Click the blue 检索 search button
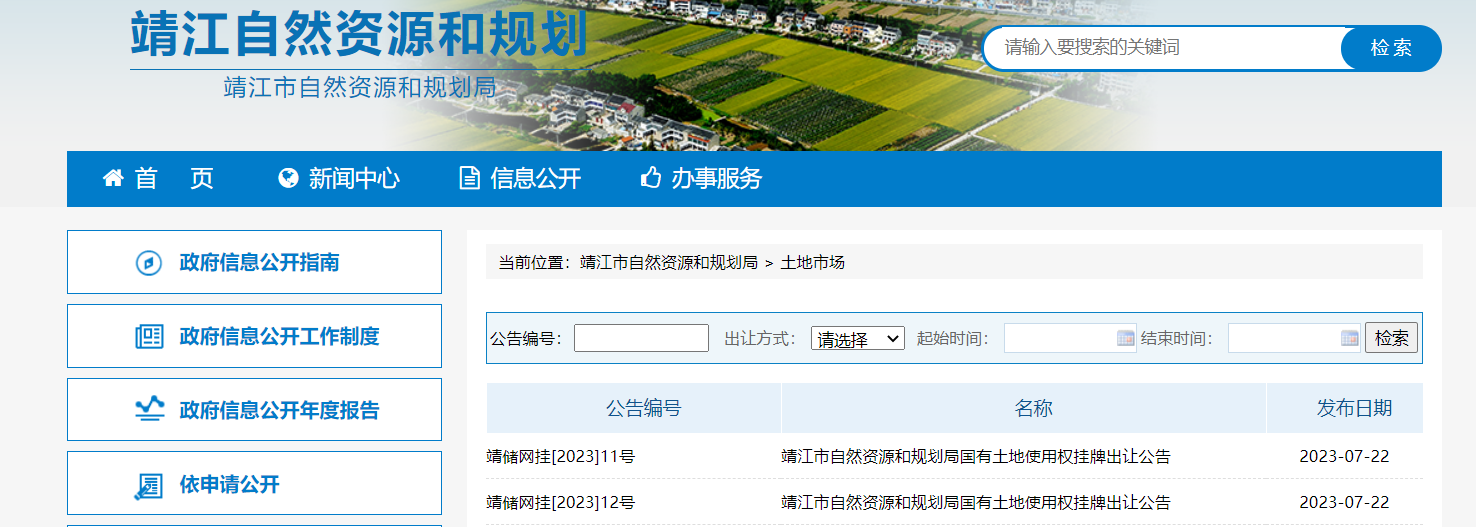 pos(1391,48)
